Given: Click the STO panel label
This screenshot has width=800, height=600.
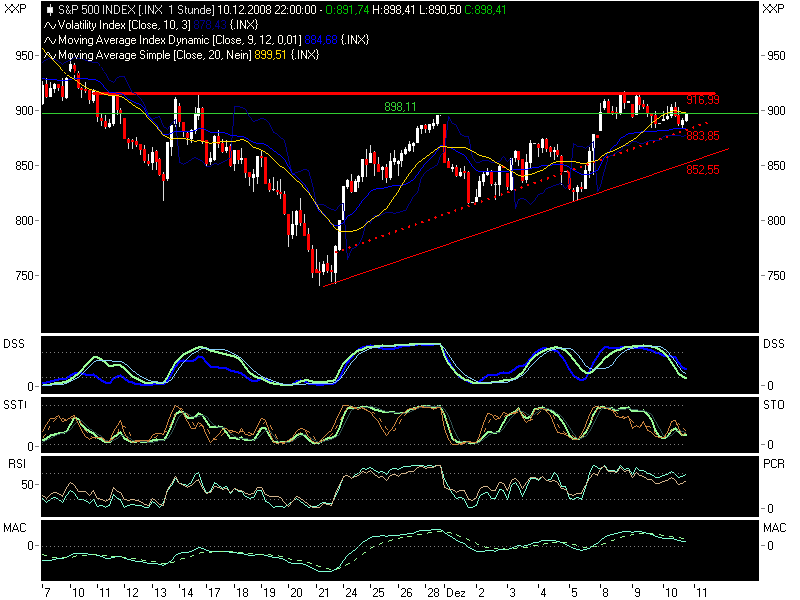Looking at the screenshot, I should 773,405.
